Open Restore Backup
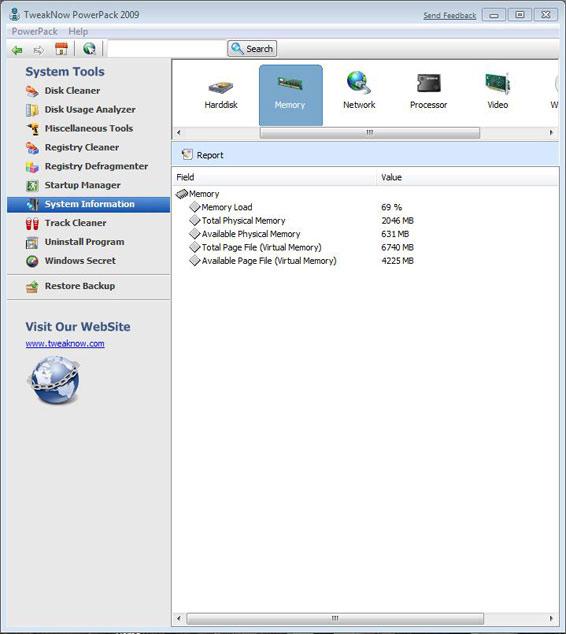The height and width of the screenshot is (634, 566). point(70,286)
